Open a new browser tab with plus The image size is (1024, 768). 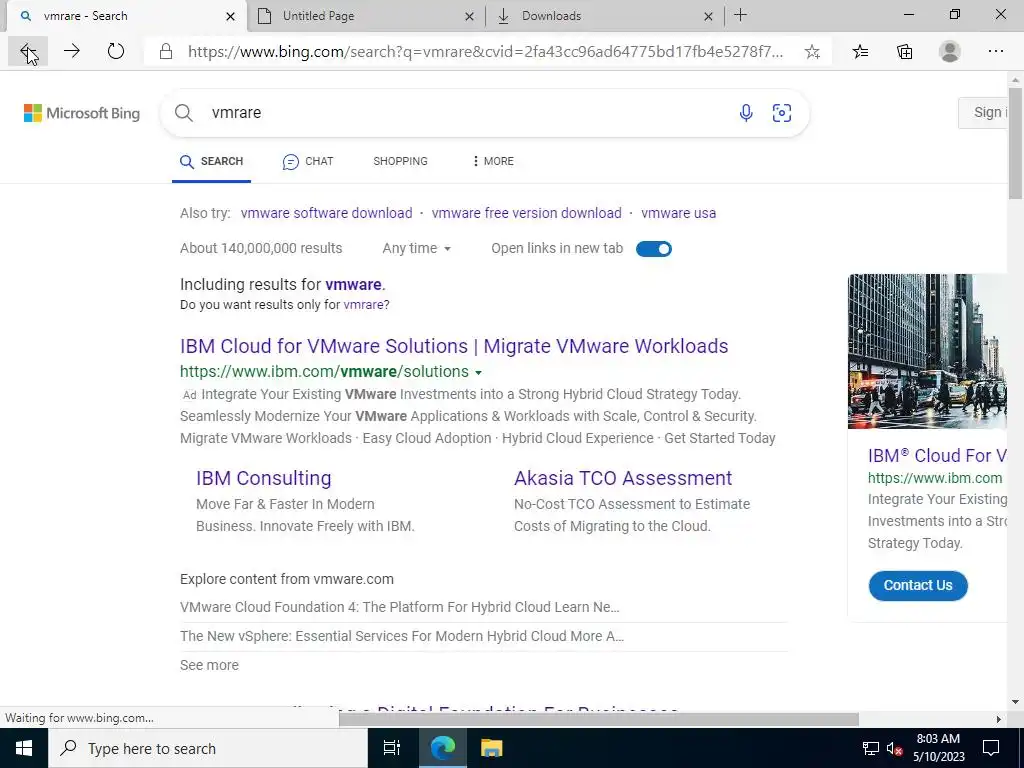point(741,15)
